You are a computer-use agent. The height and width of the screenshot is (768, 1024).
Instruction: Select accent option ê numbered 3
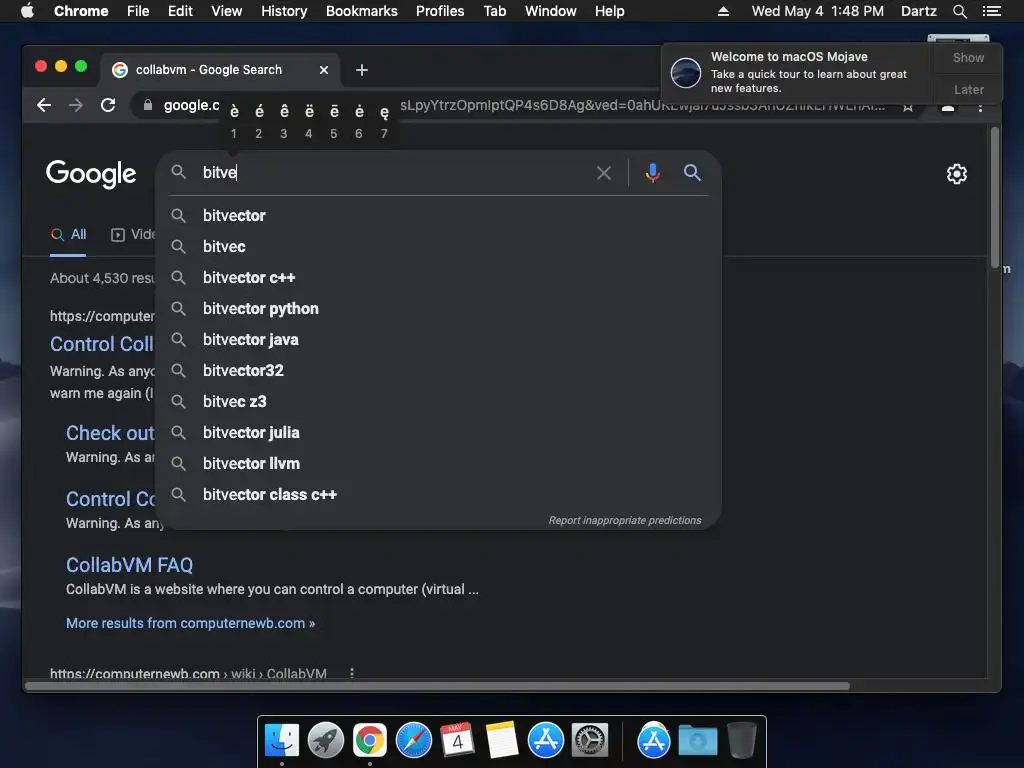(284, 121)
